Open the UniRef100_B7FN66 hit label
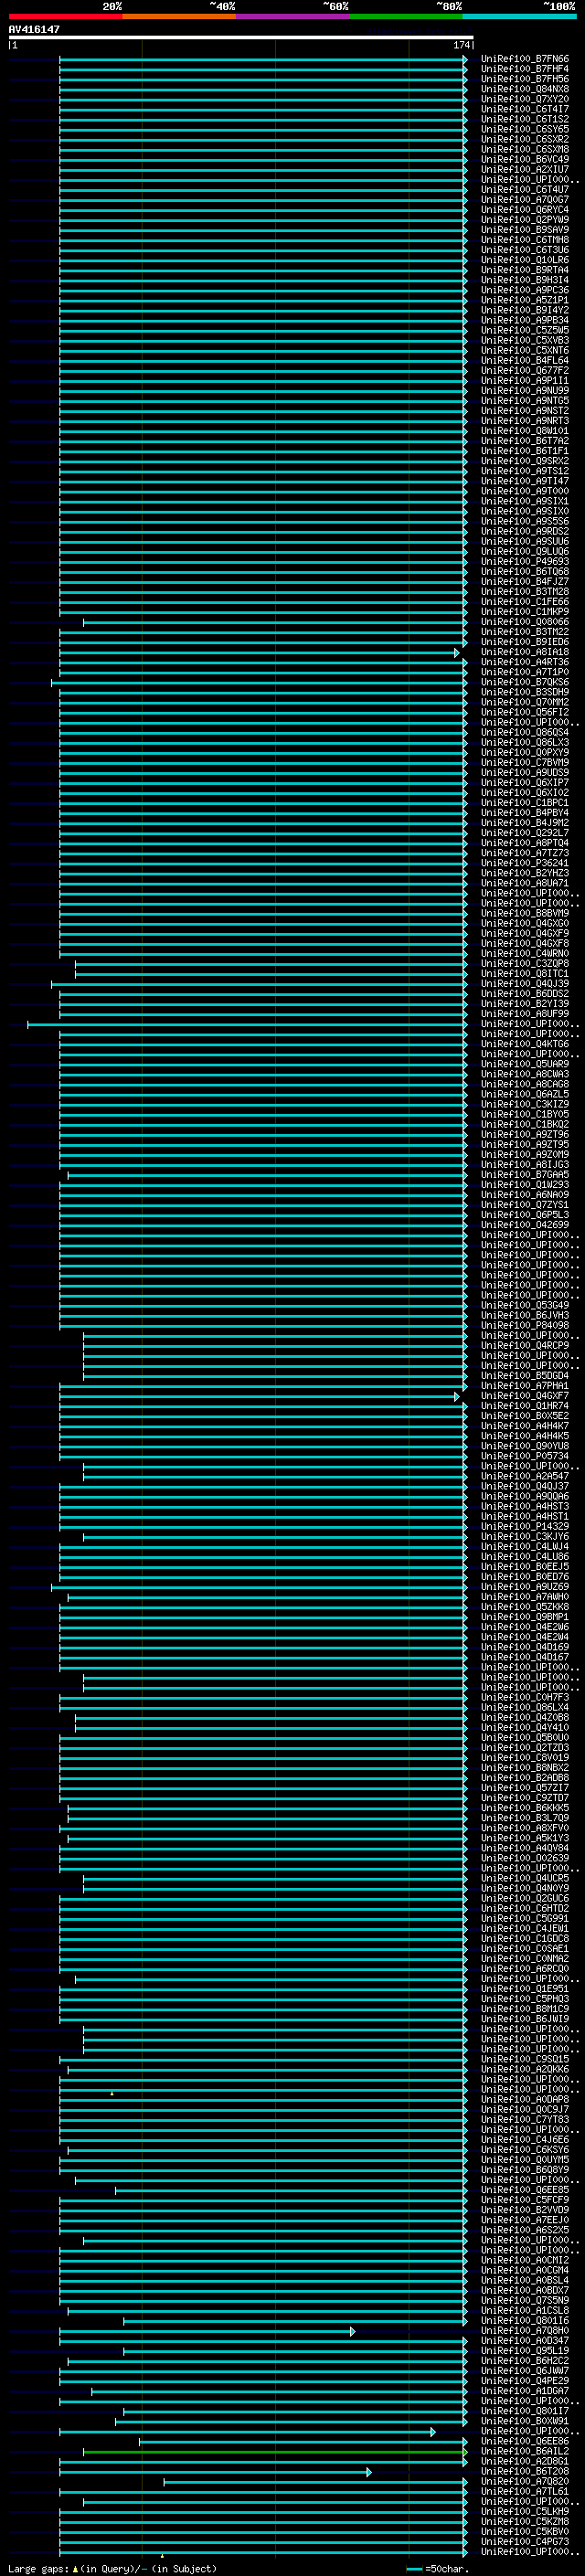 point(524,59)
